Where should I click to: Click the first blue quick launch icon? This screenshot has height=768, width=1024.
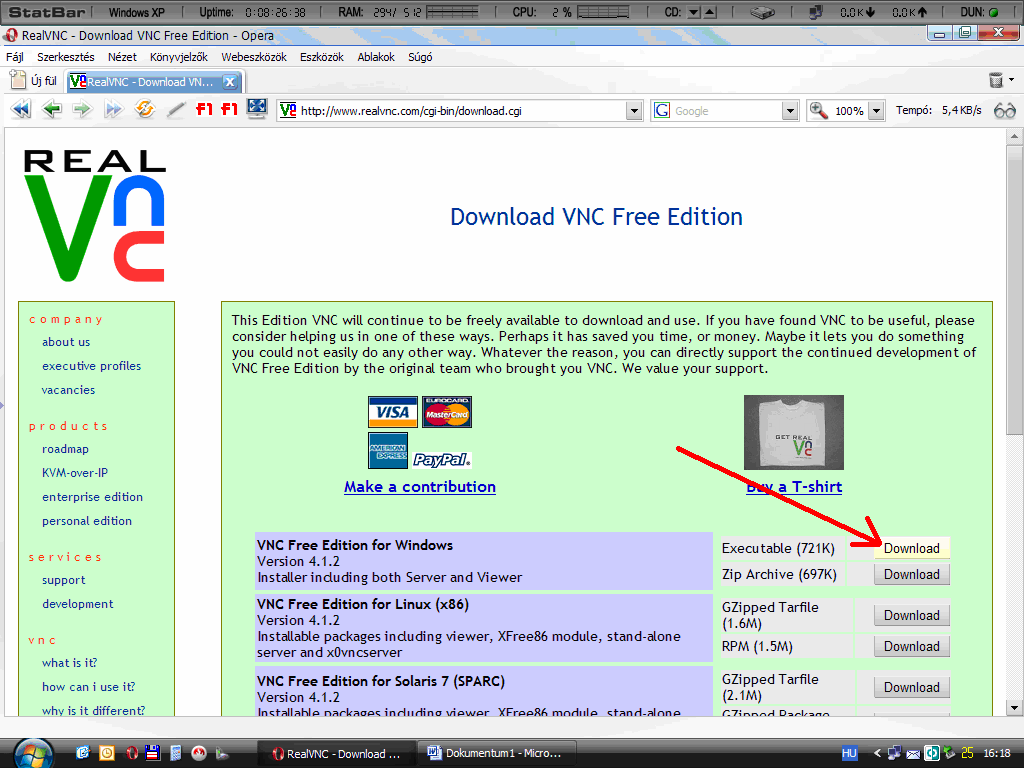tap(82, 753)
